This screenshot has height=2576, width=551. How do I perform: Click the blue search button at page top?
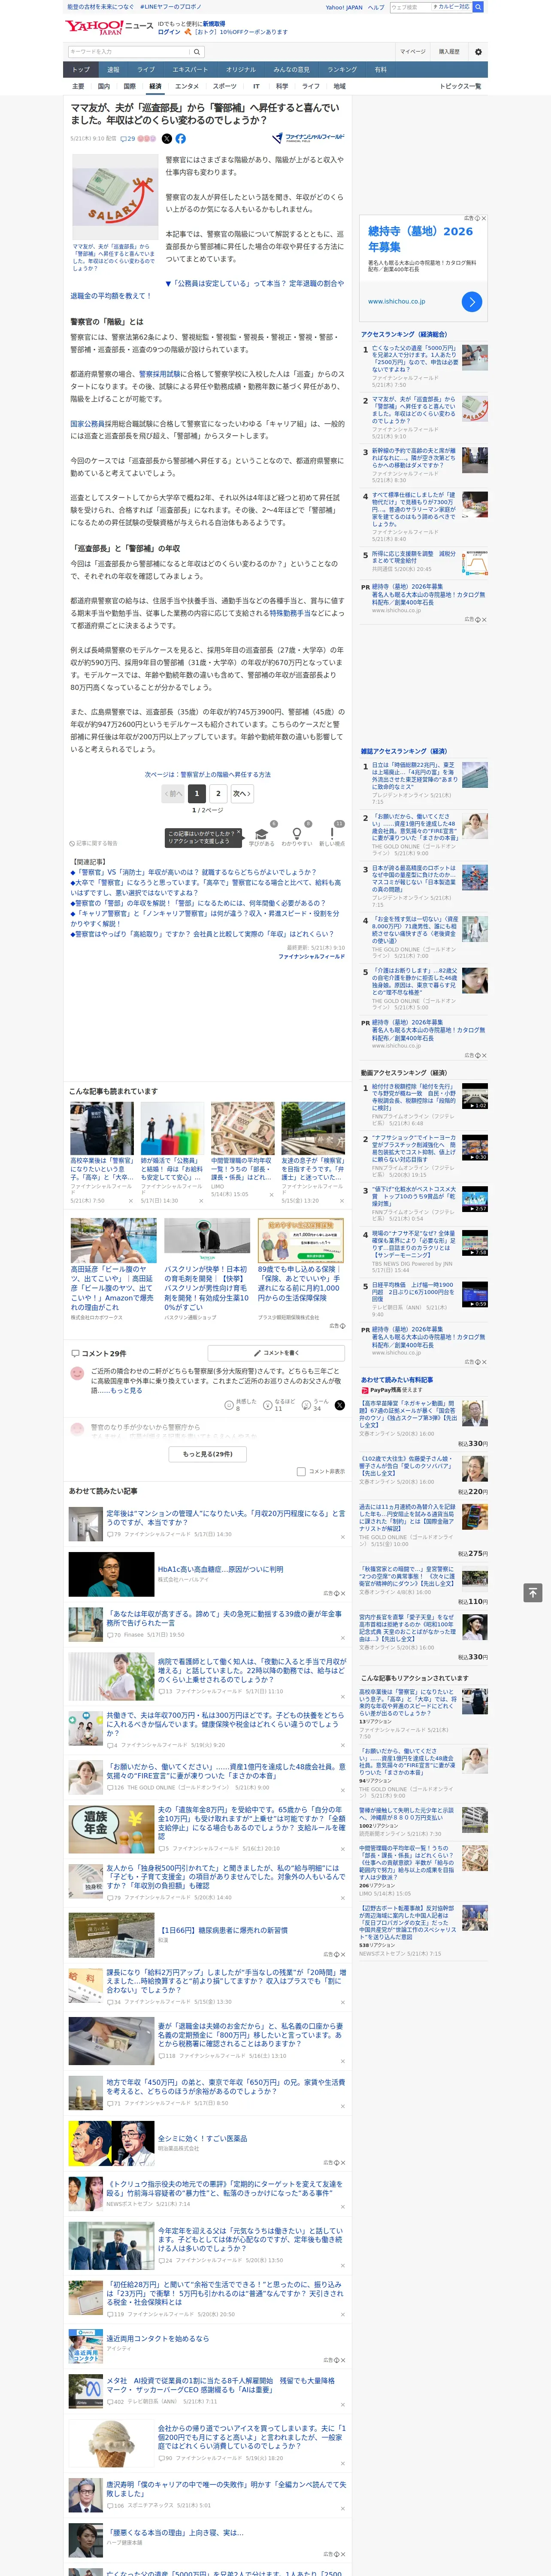tap(478, 7)
